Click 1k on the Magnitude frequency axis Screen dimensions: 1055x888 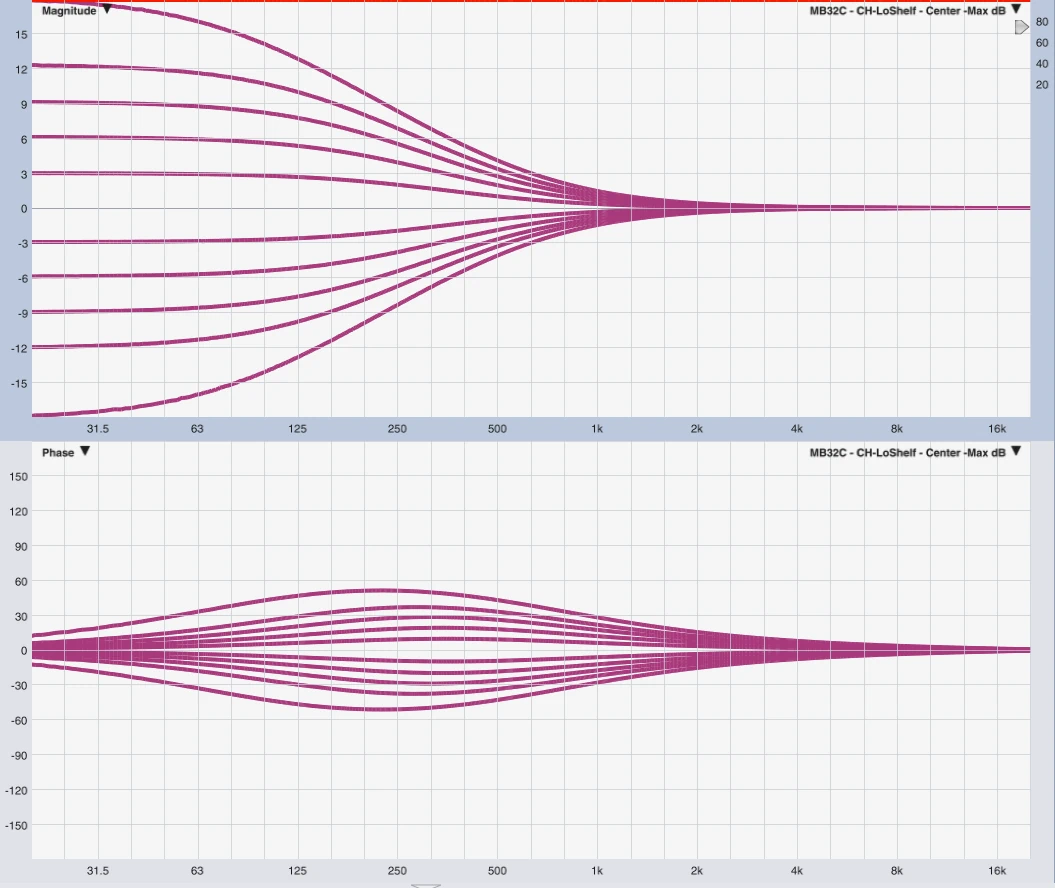(x=597, y=429)
